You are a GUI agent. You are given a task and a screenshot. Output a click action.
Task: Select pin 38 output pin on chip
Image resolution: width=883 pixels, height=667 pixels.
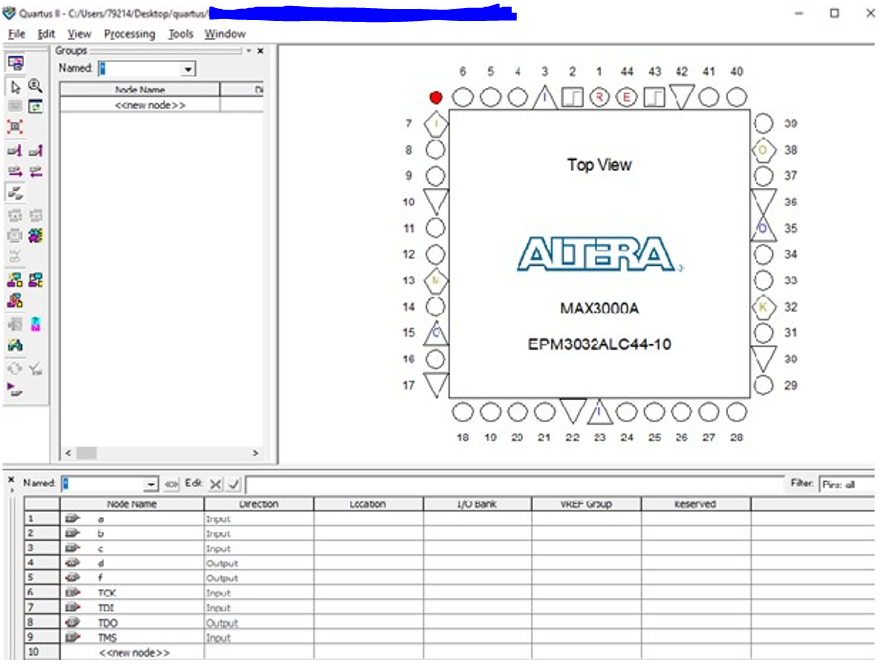(763, 150)
